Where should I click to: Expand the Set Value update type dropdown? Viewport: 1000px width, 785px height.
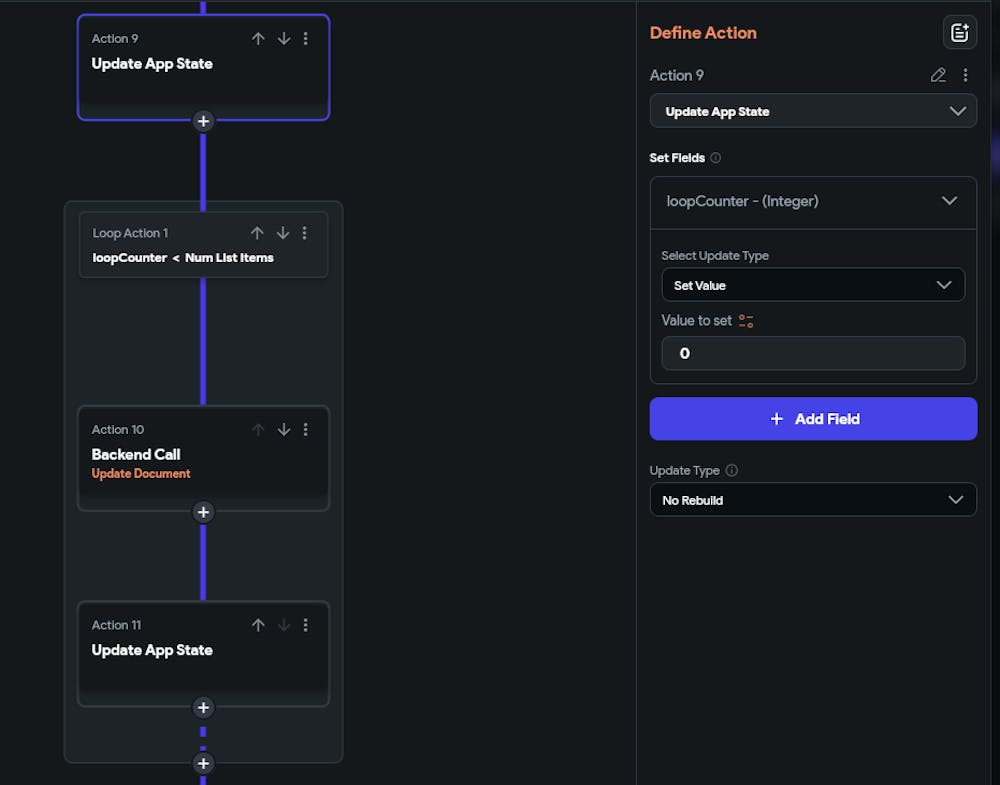(x=813, y=285)
